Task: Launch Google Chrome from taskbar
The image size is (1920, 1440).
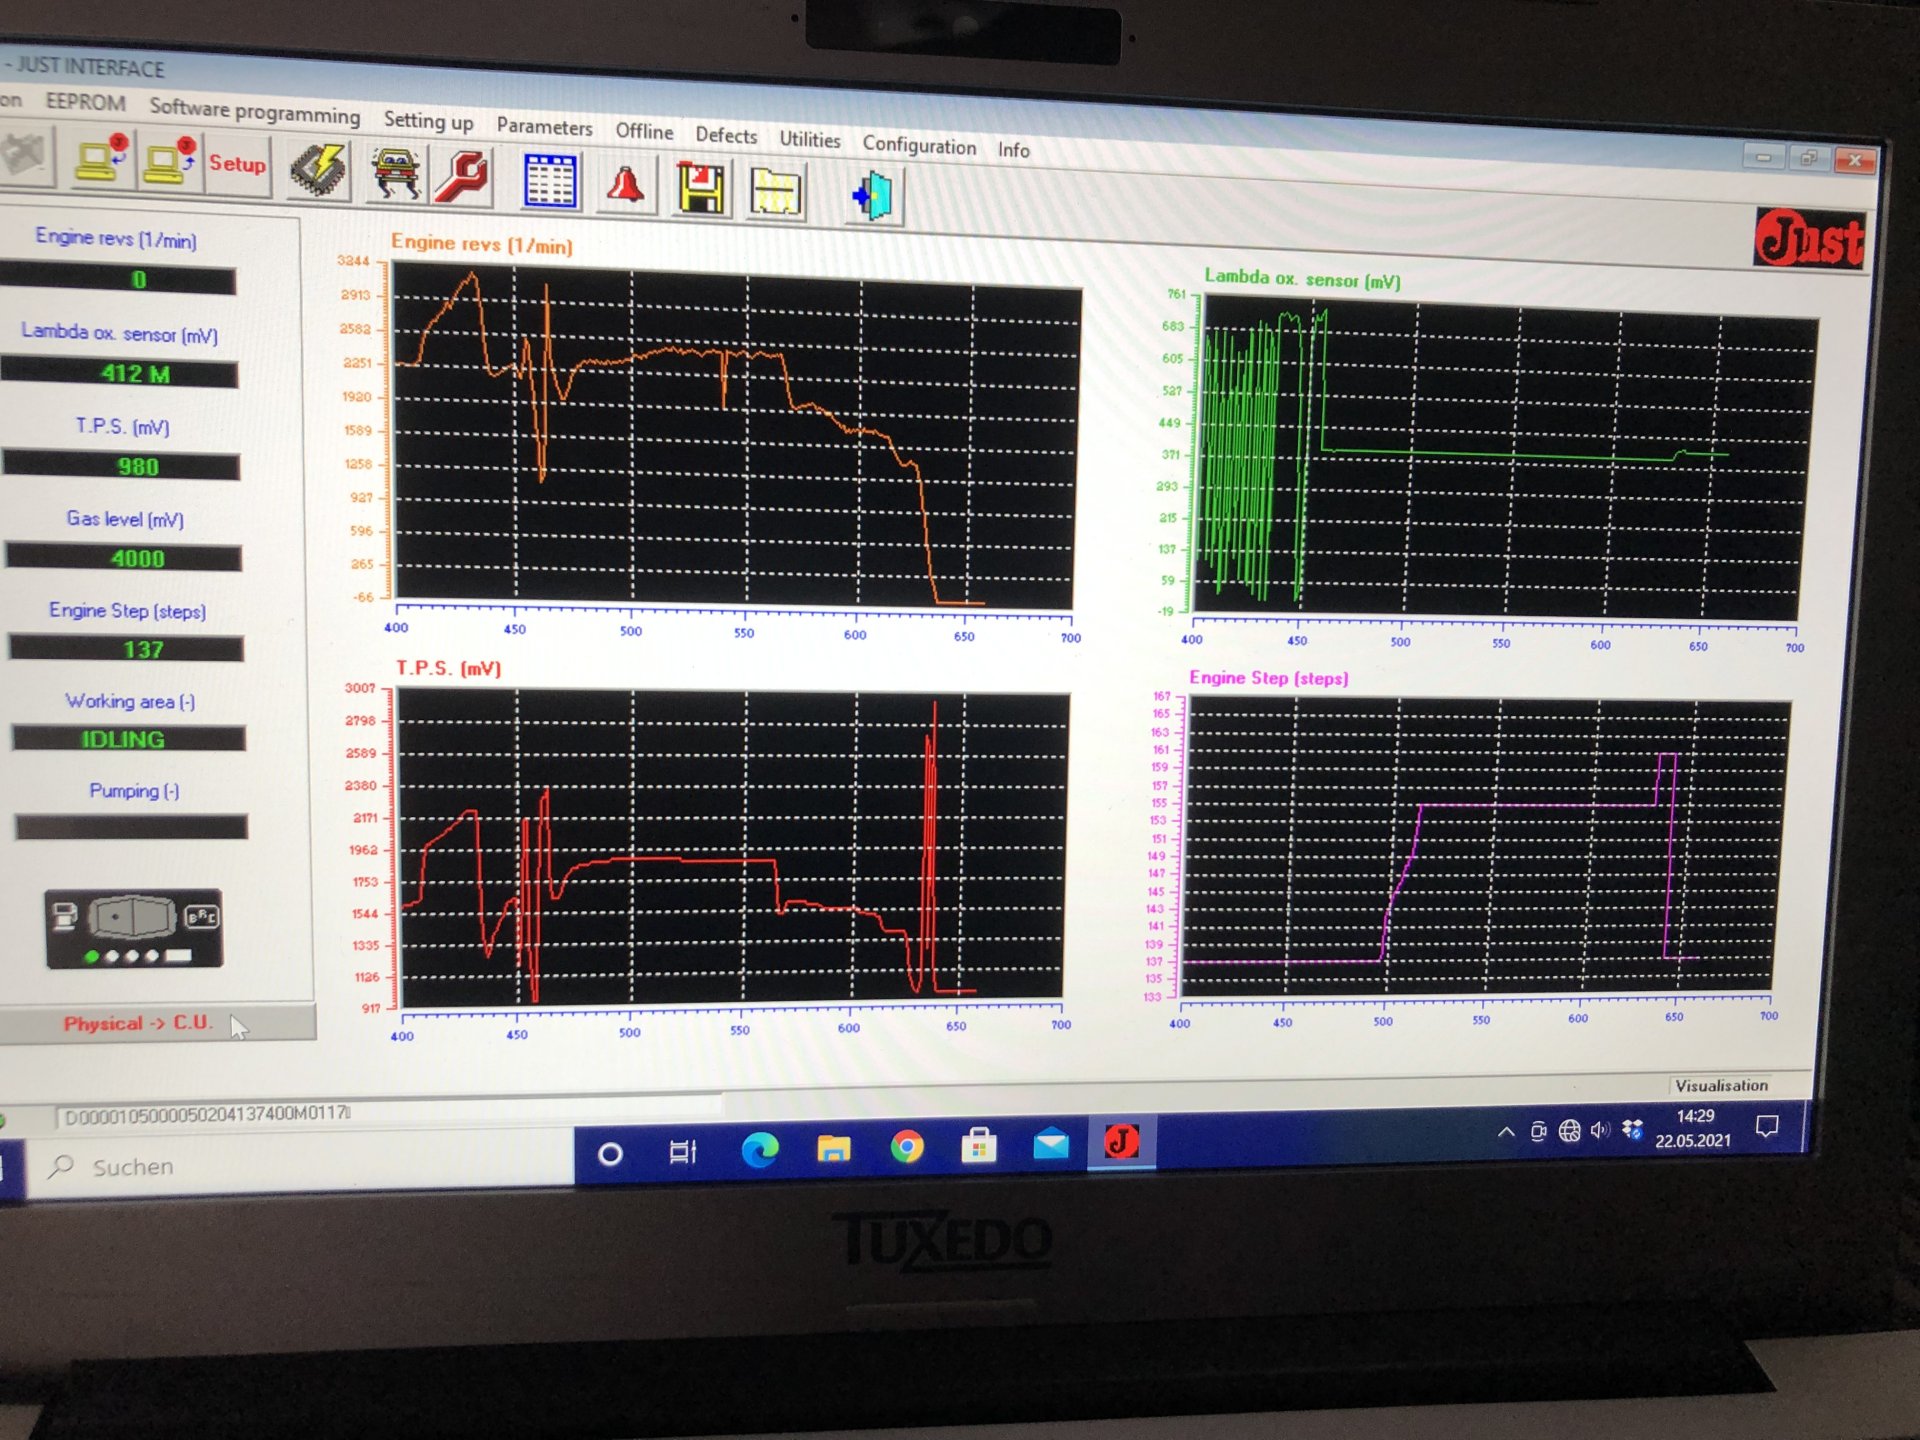Action: pos(907,1146)
